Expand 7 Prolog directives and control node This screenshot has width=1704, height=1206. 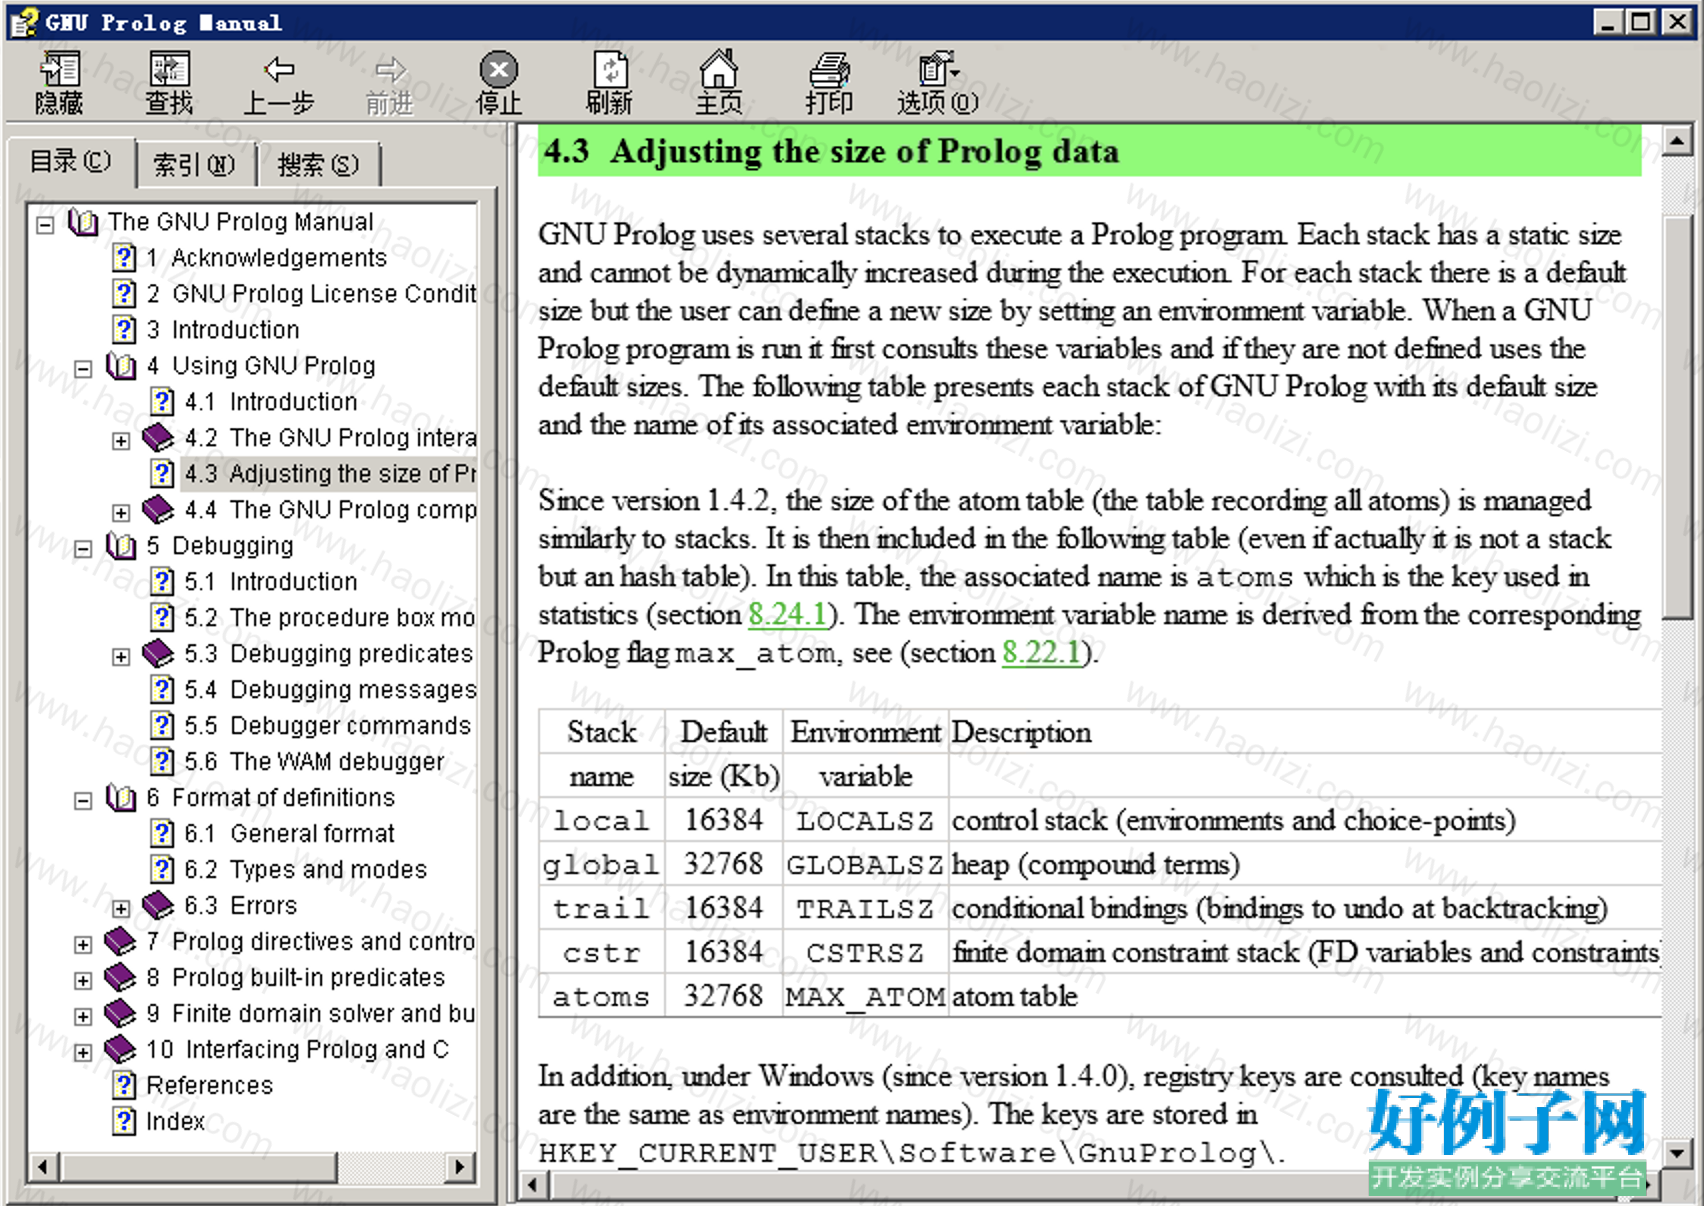click(x=83, y=944)
